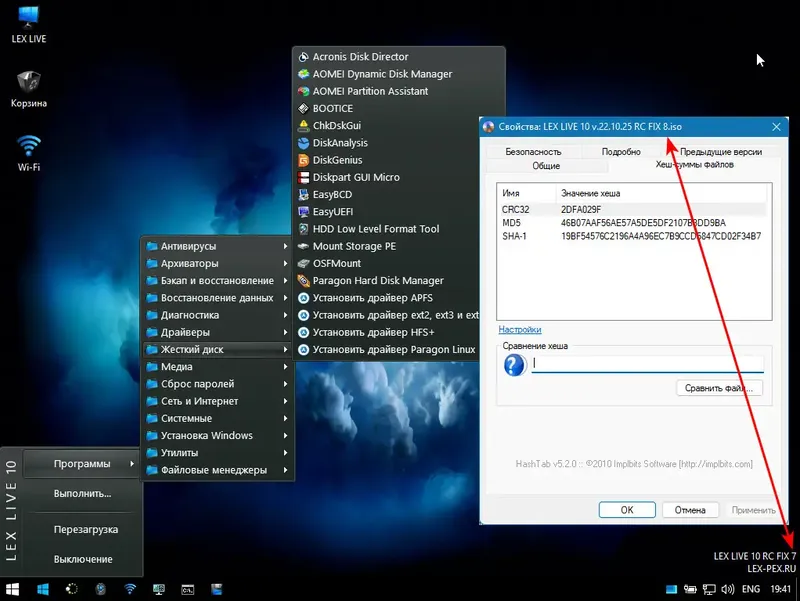This screenshot has height=601, width=800.
Task: Click the Сравнить файл... button
Action: point(719,388)
